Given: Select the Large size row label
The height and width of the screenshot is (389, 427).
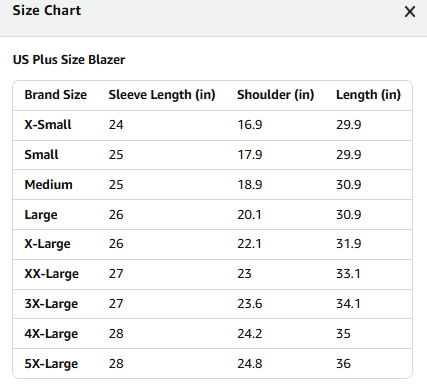Looking at the screenshot, I should (x=41, y=215).
